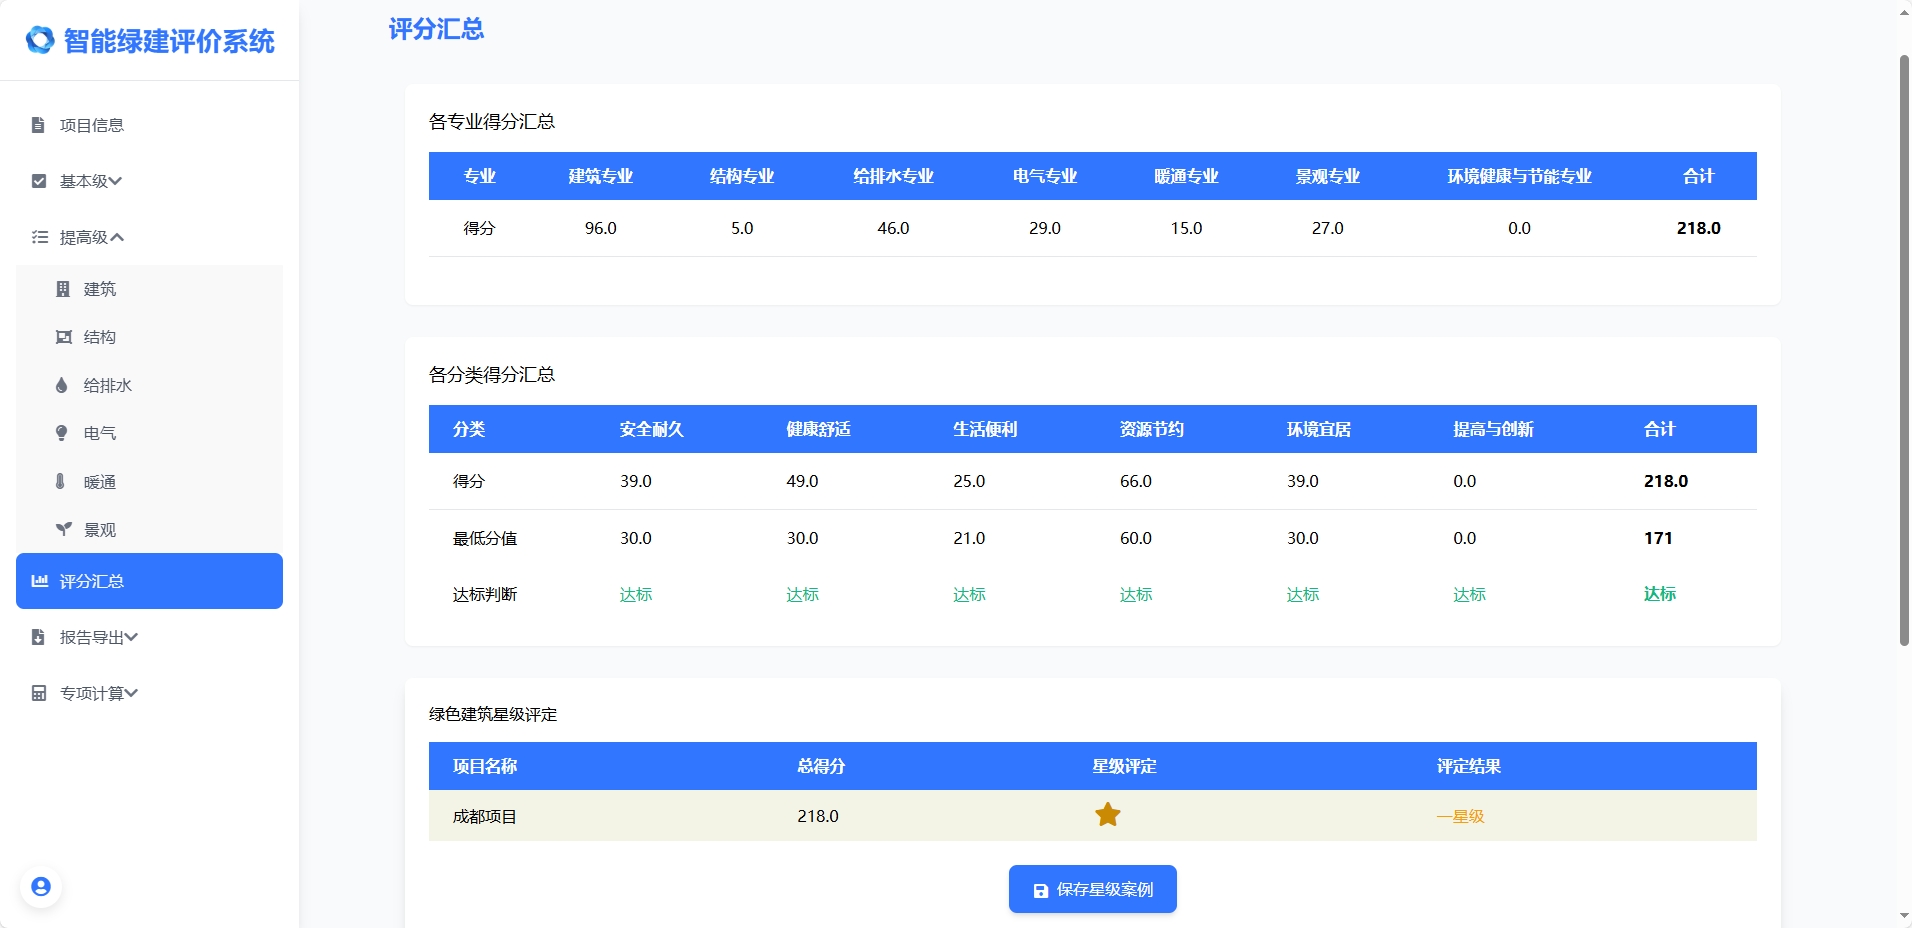Image resolution: width=1912 pixels, height=928 pixels.
Task: Click the structure icon beside 结构
Action: tap(63, 337)
